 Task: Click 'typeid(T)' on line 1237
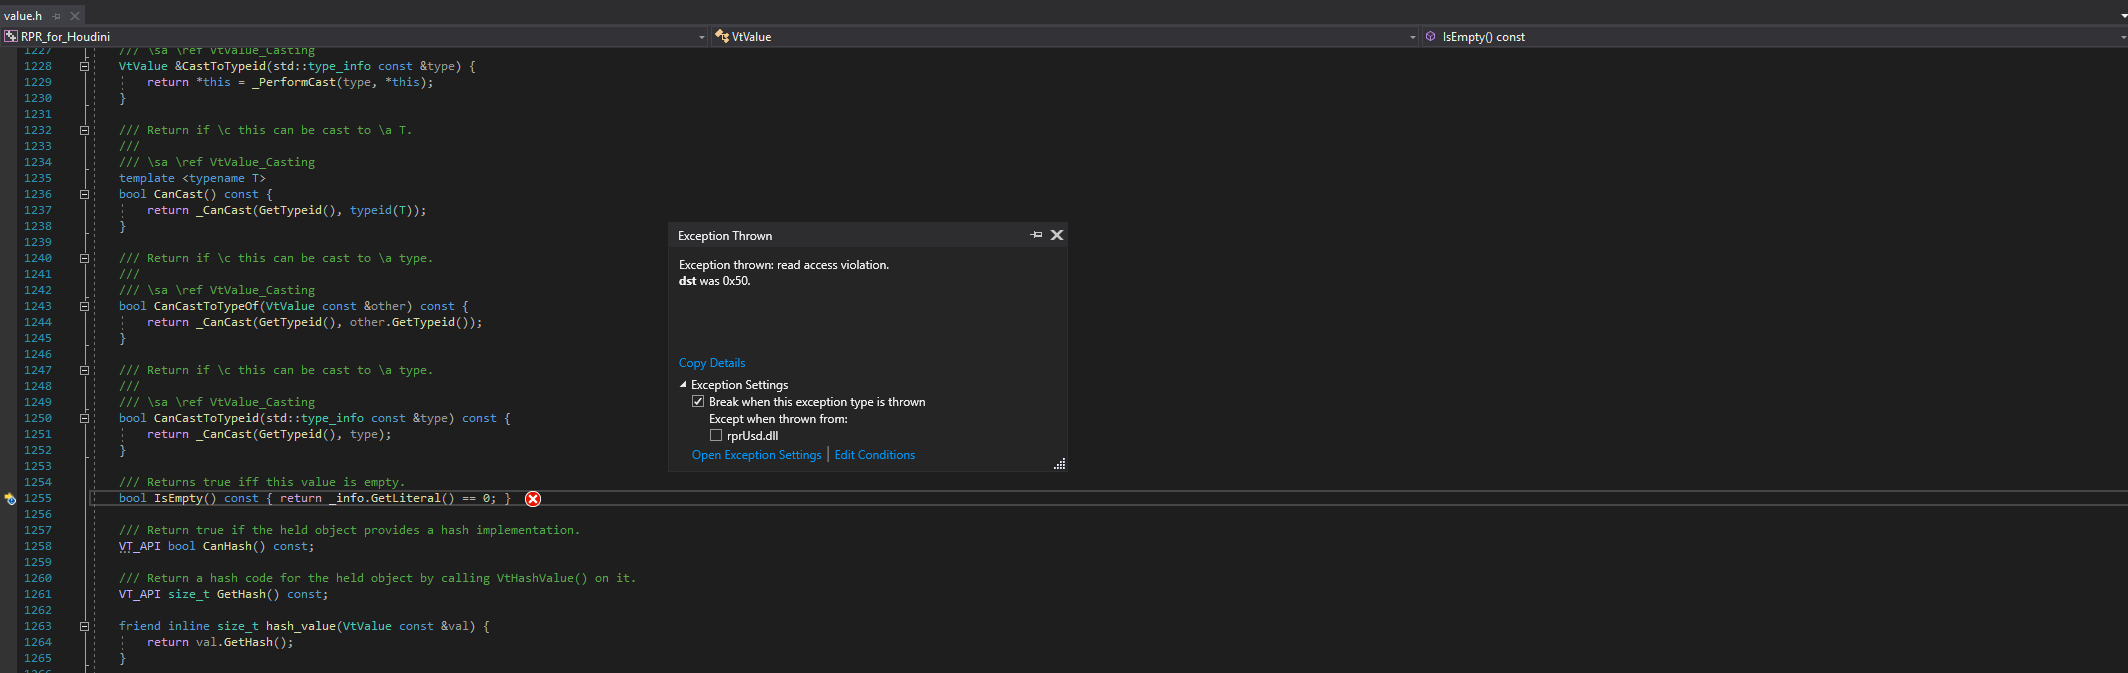[x=381, y=210]
